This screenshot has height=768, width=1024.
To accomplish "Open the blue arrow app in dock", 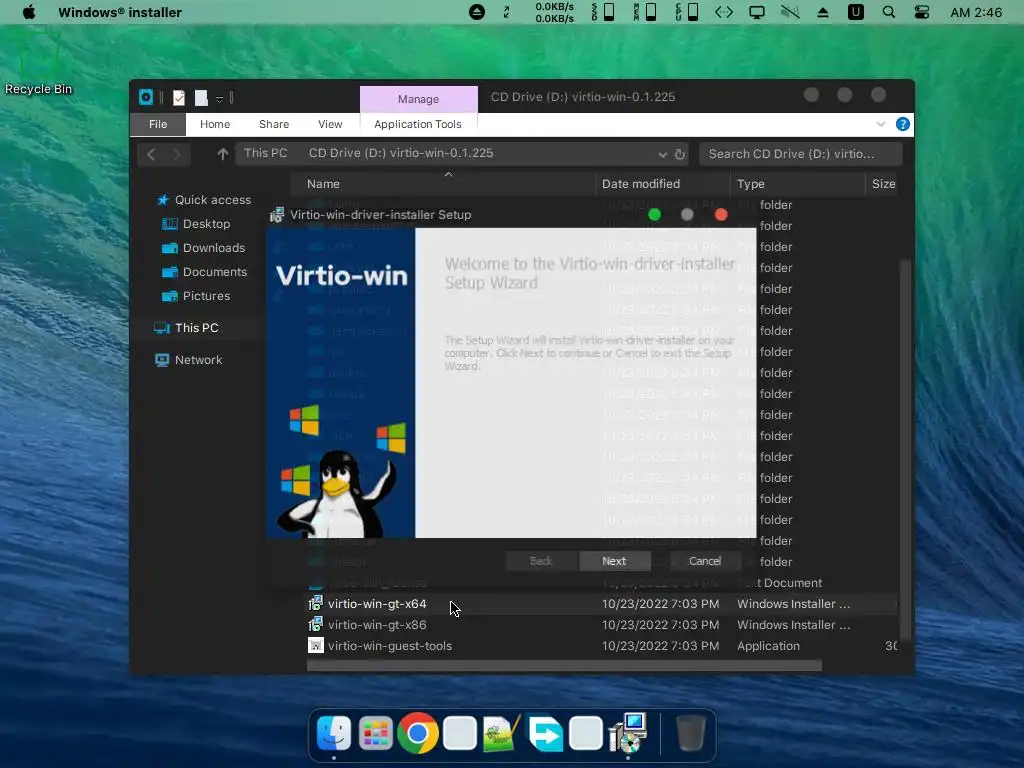I will (545, 733).
